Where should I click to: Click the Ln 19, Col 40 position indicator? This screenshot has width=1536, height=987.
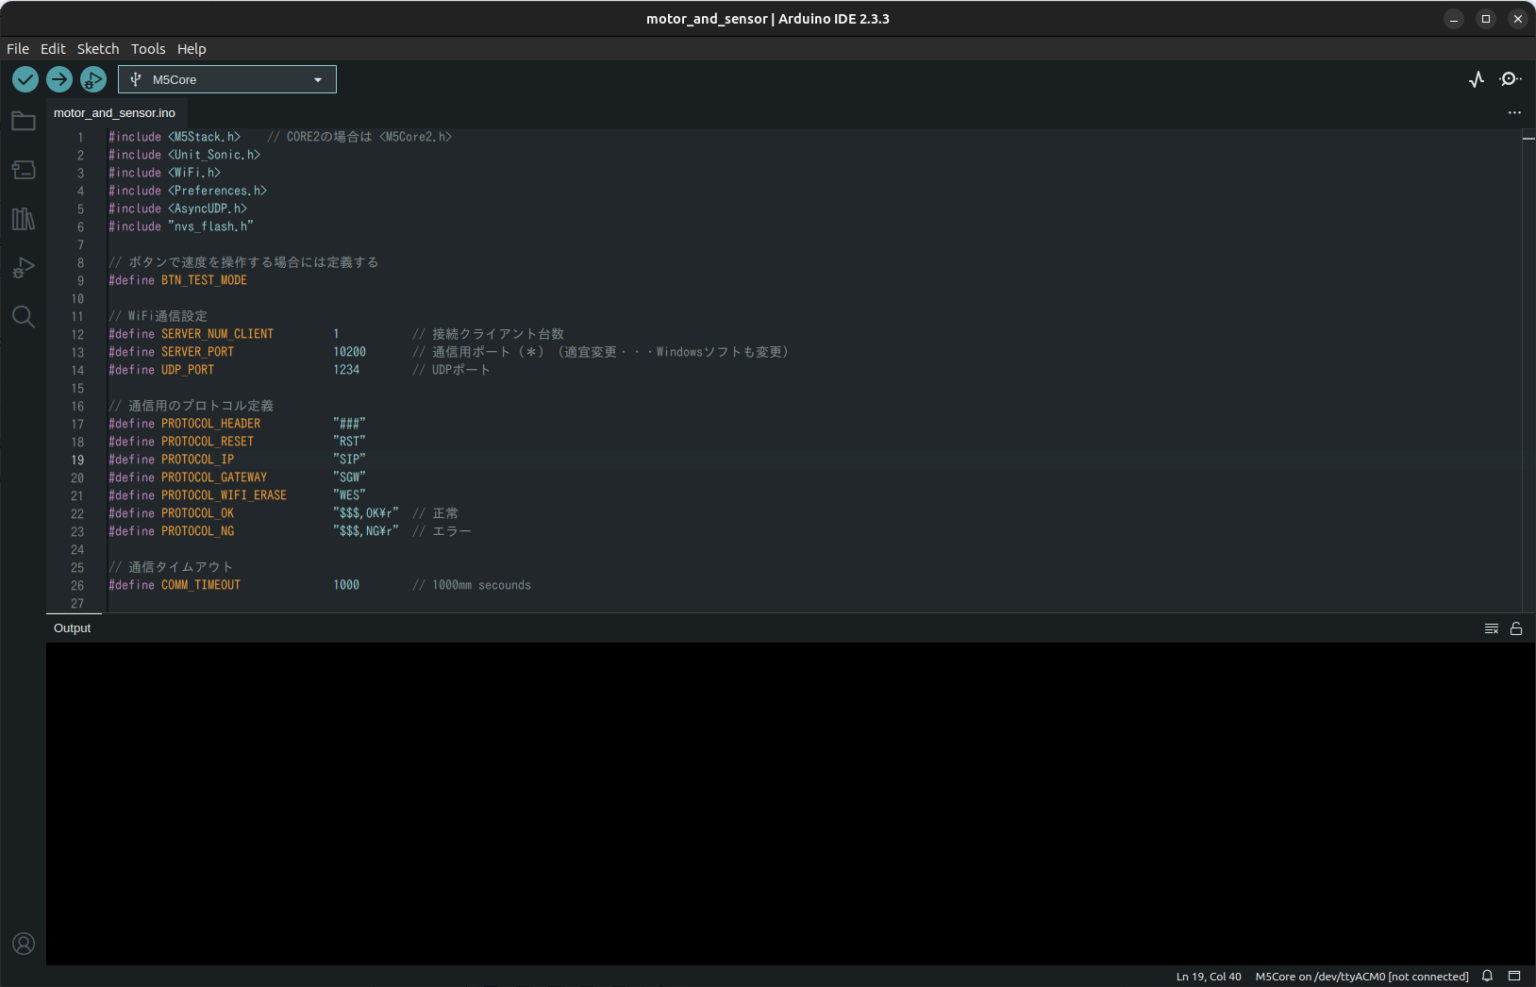(x=1208, y=977)
